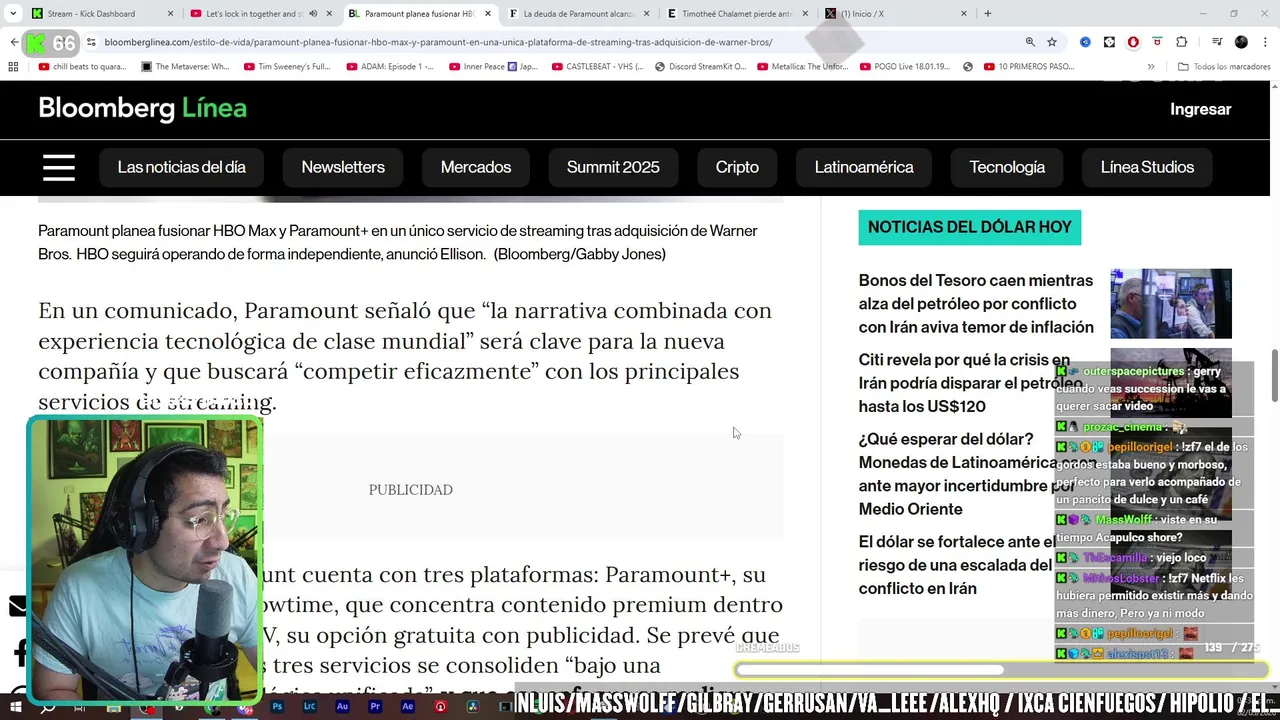Open 10 PRIMEROS PASO... bookmark
Viewport: 1280px width, 720px height.
pyautogui.click(x=1028, y=67)
